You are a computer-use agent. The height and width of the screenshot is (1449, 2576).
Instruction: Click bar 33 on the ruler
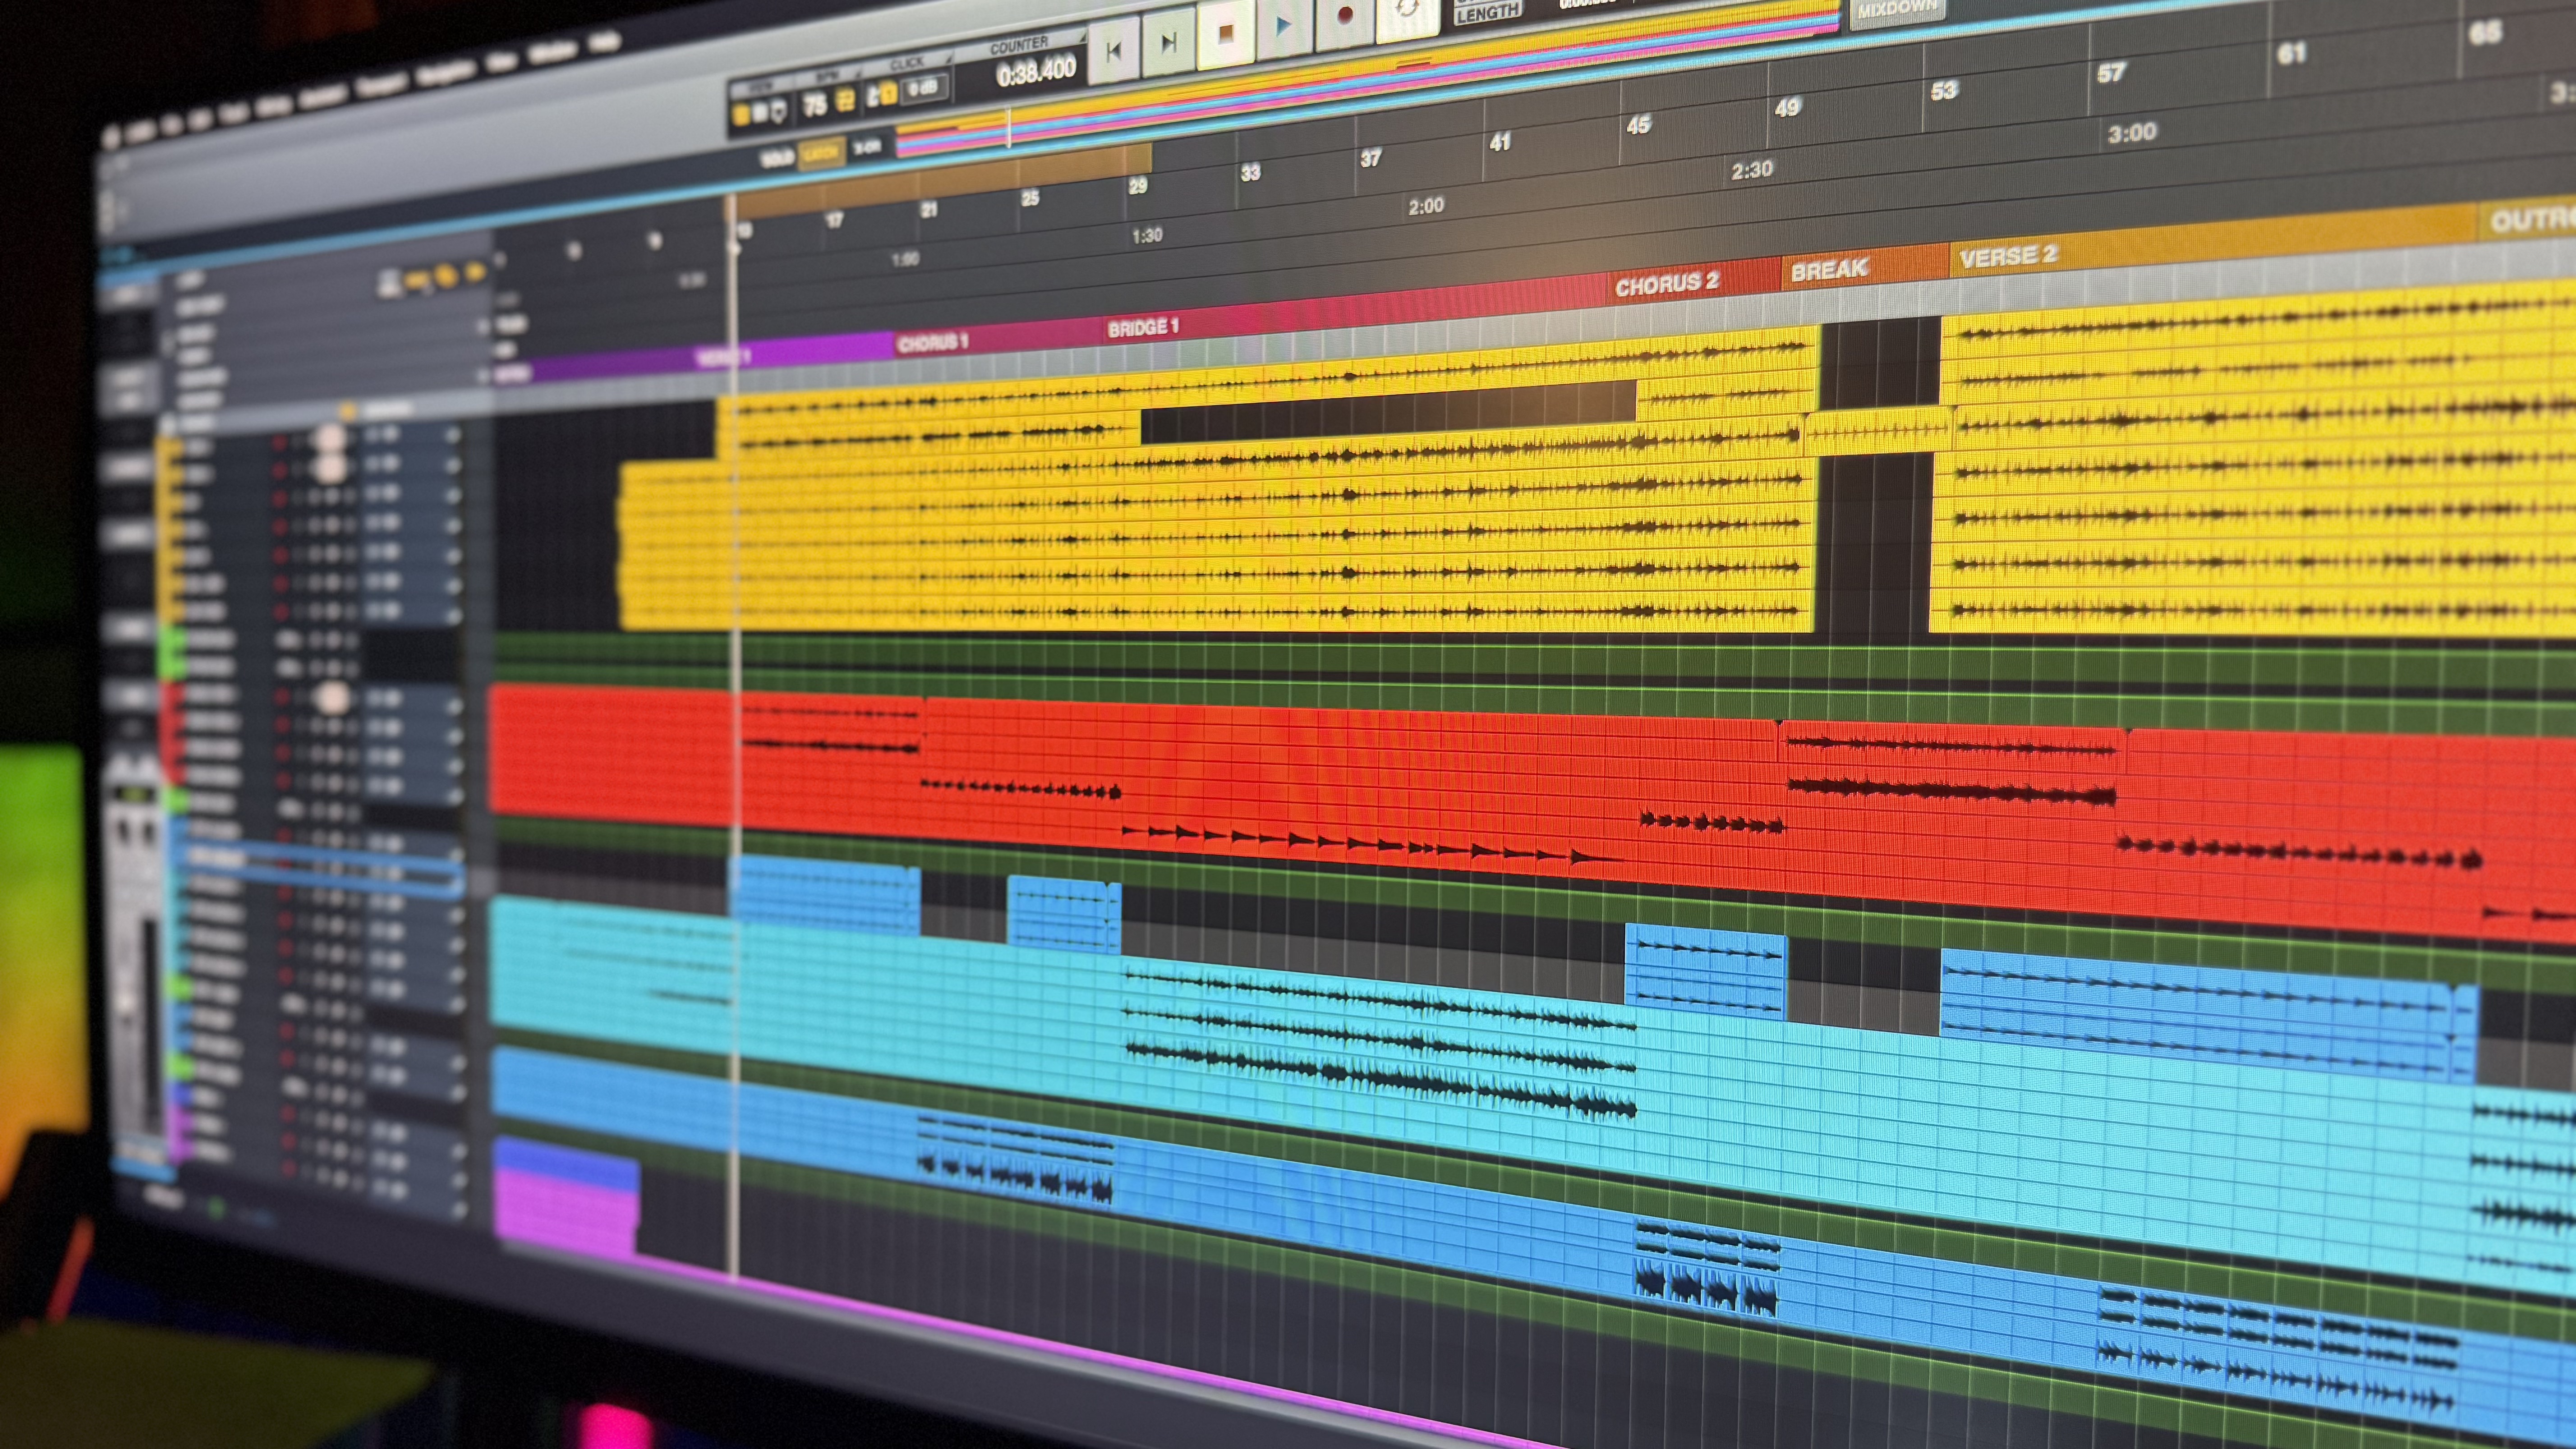click(1250, 173)
